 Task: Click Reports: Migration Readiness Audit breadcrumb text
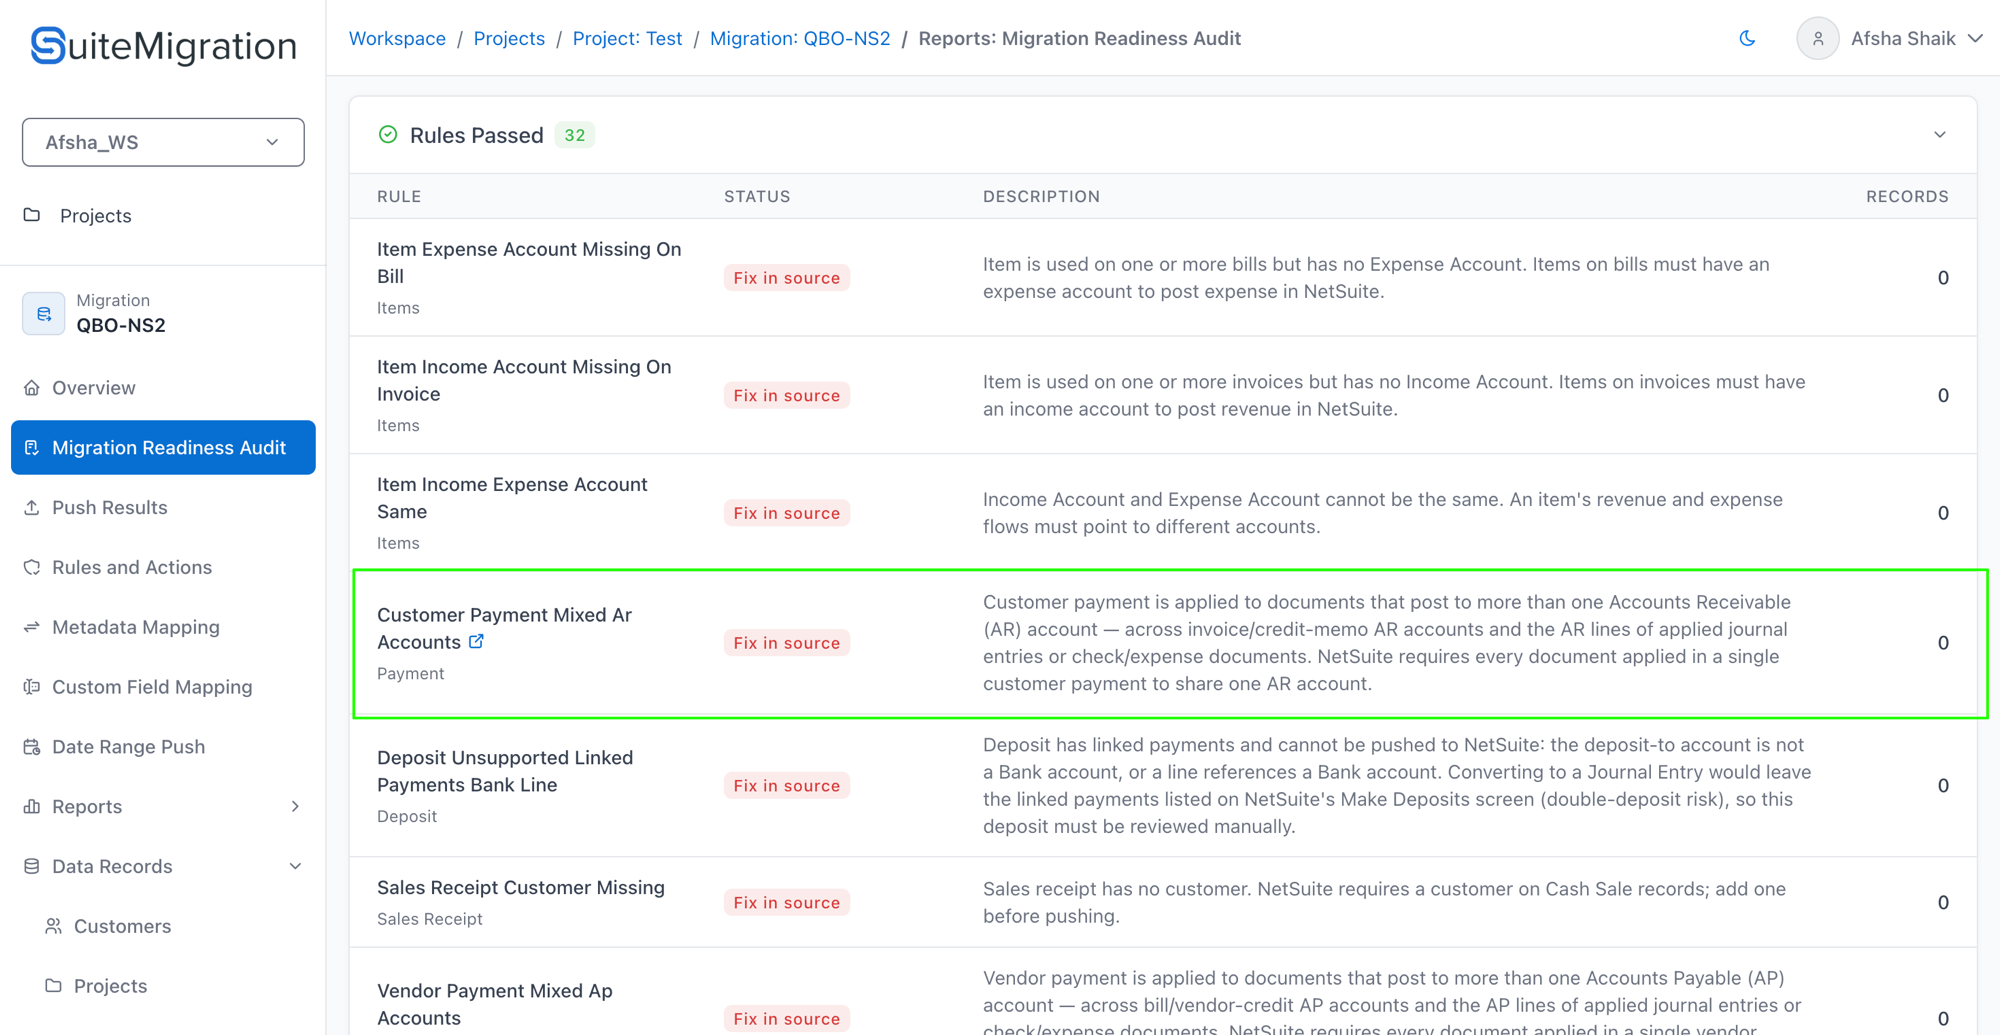1079,38
